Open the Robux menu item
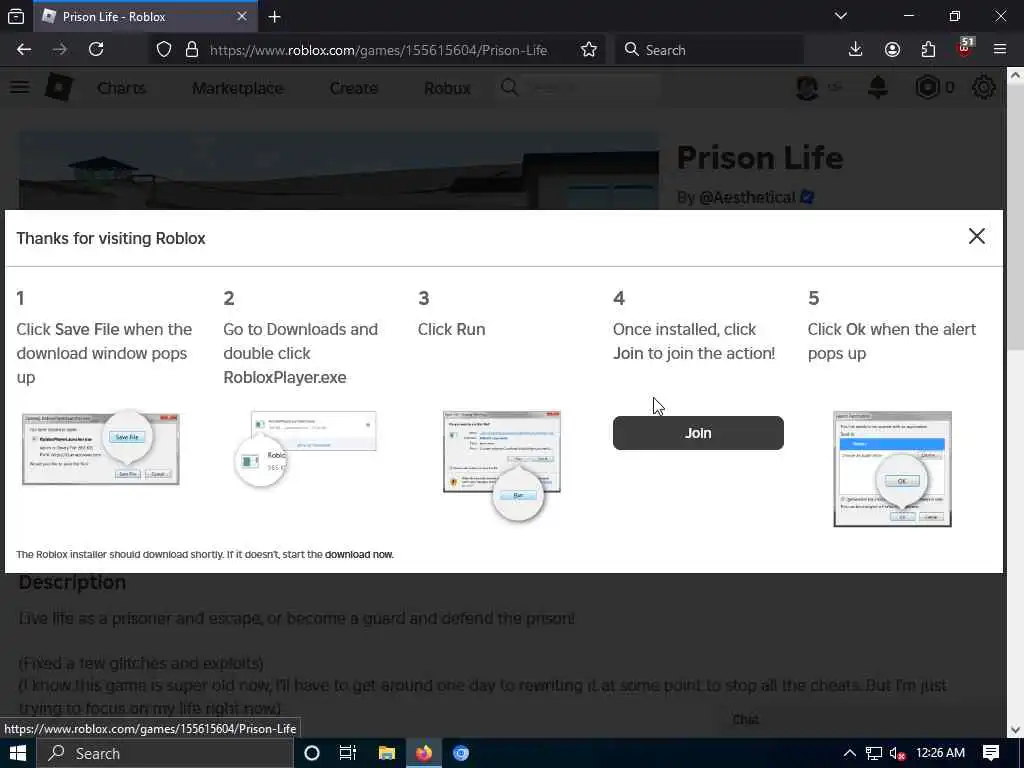 point(447,88)
